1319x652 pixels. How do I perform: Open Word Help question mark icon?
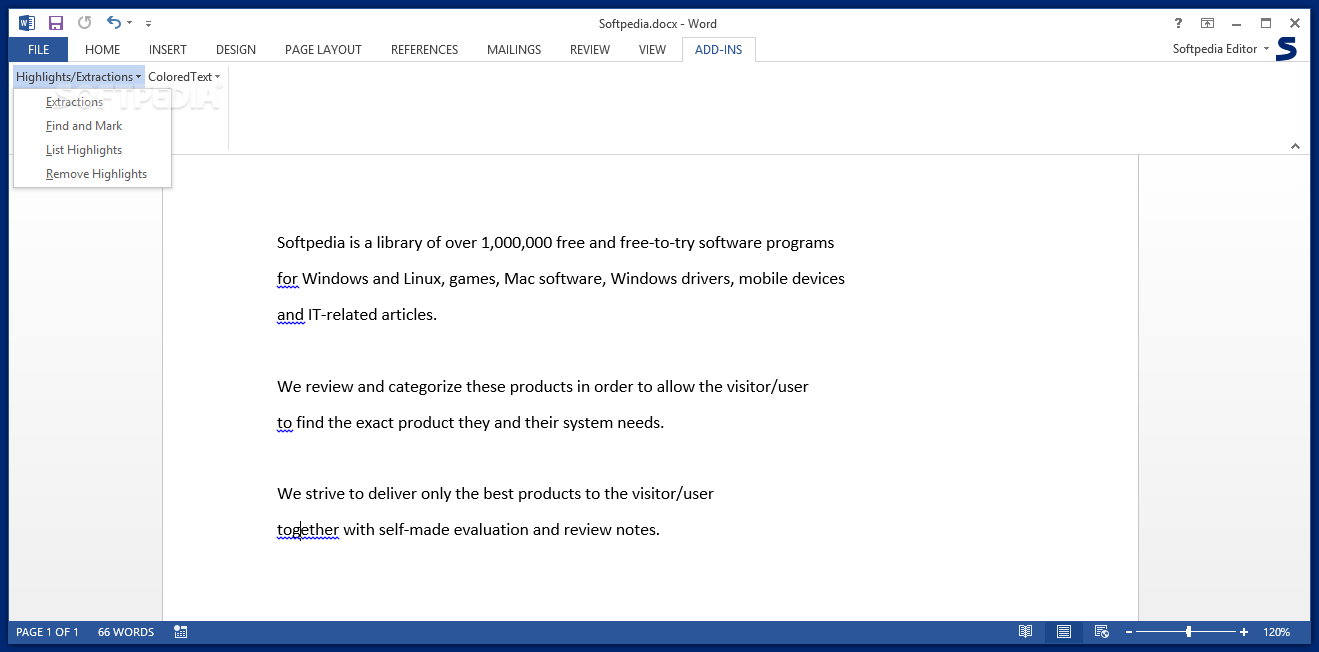click(1177, 23)
